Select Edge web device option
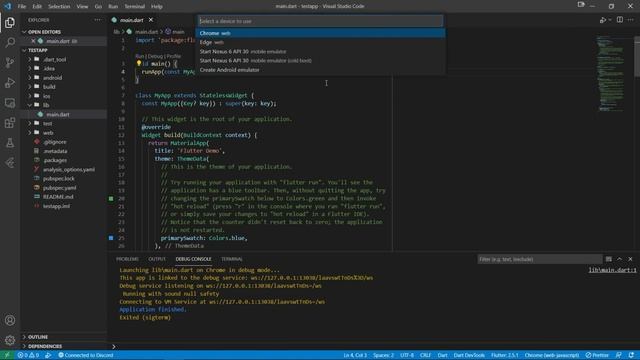 [x=320, y=42]
